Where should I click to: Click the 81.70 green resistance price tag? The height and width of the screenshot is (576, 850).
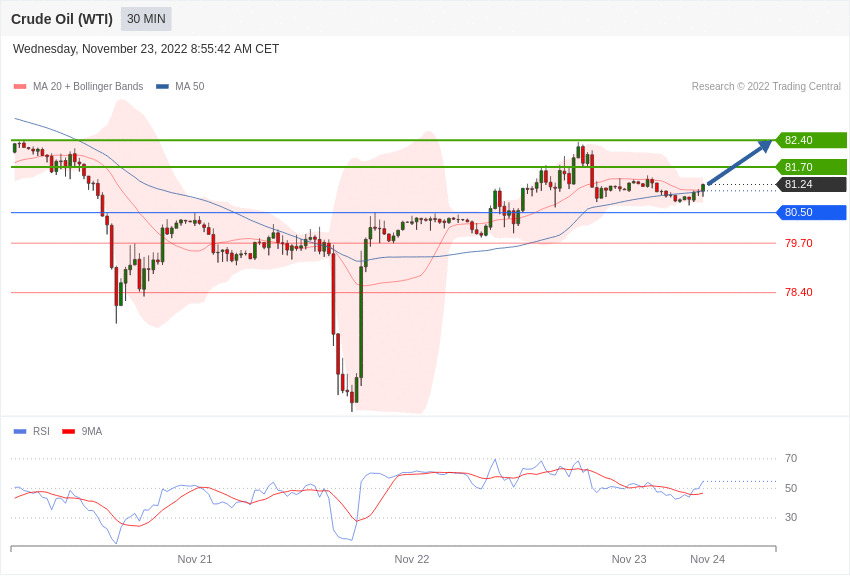[x=812, y=167]
